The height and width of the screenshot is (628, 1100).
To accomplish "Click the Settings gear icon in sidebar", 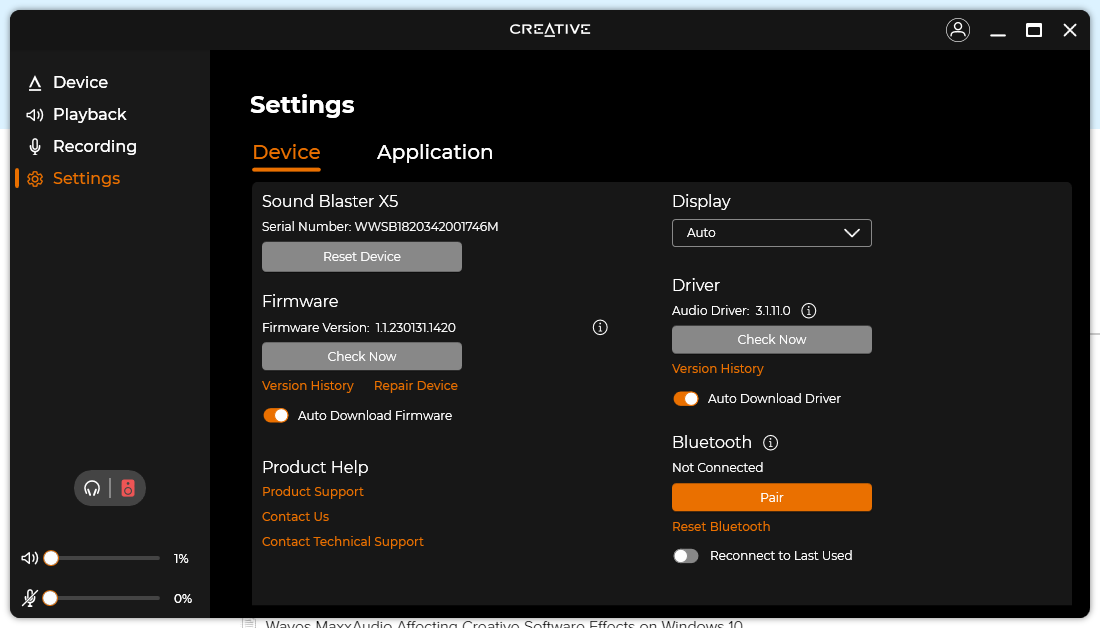I will click(34, 179).
